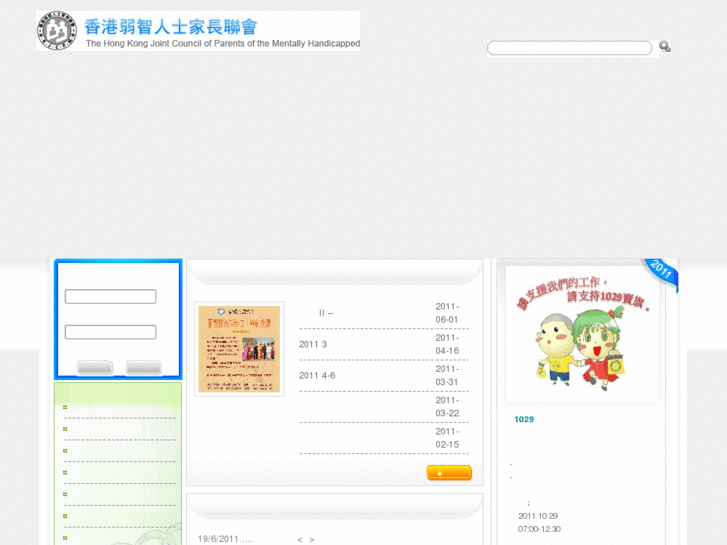Screen dimensions: 727x545
Task: Click the 19/6/2011 entry text
Action: (x=225, y=539)
